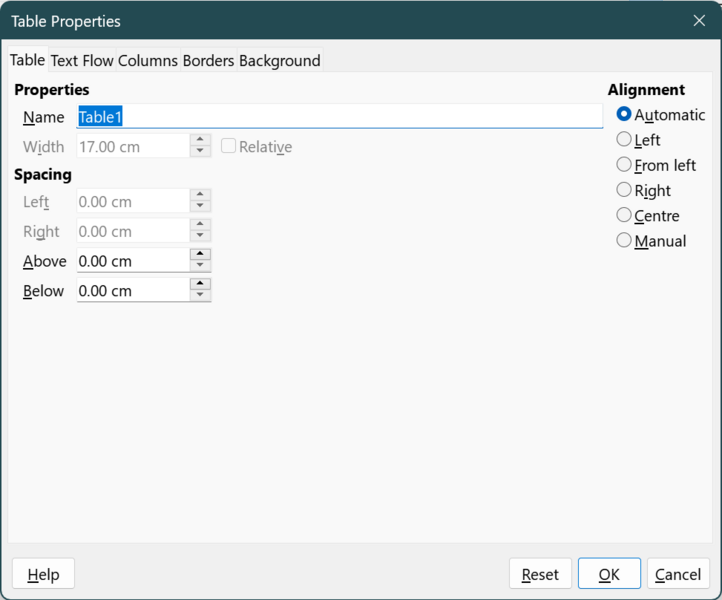Increase the Below spacing value
Viewport: 722px width, 600px height.
pyautogui.click(x=200, y=284)
